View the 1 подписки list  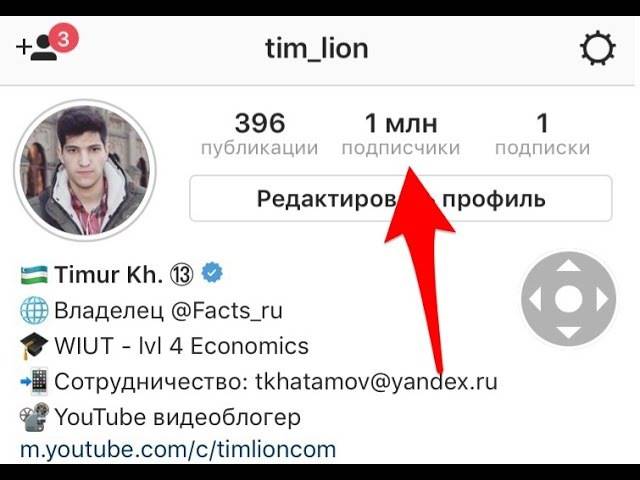pos(542,134)
